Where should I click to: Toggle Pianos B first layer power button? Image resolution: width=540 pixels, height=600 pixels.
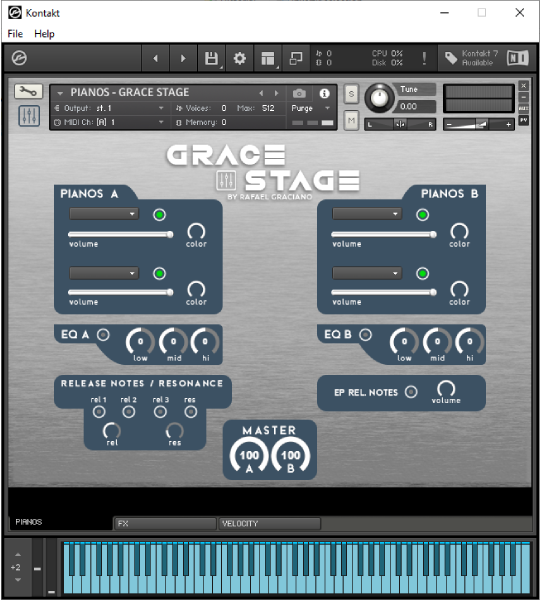[x=423, y=215]
